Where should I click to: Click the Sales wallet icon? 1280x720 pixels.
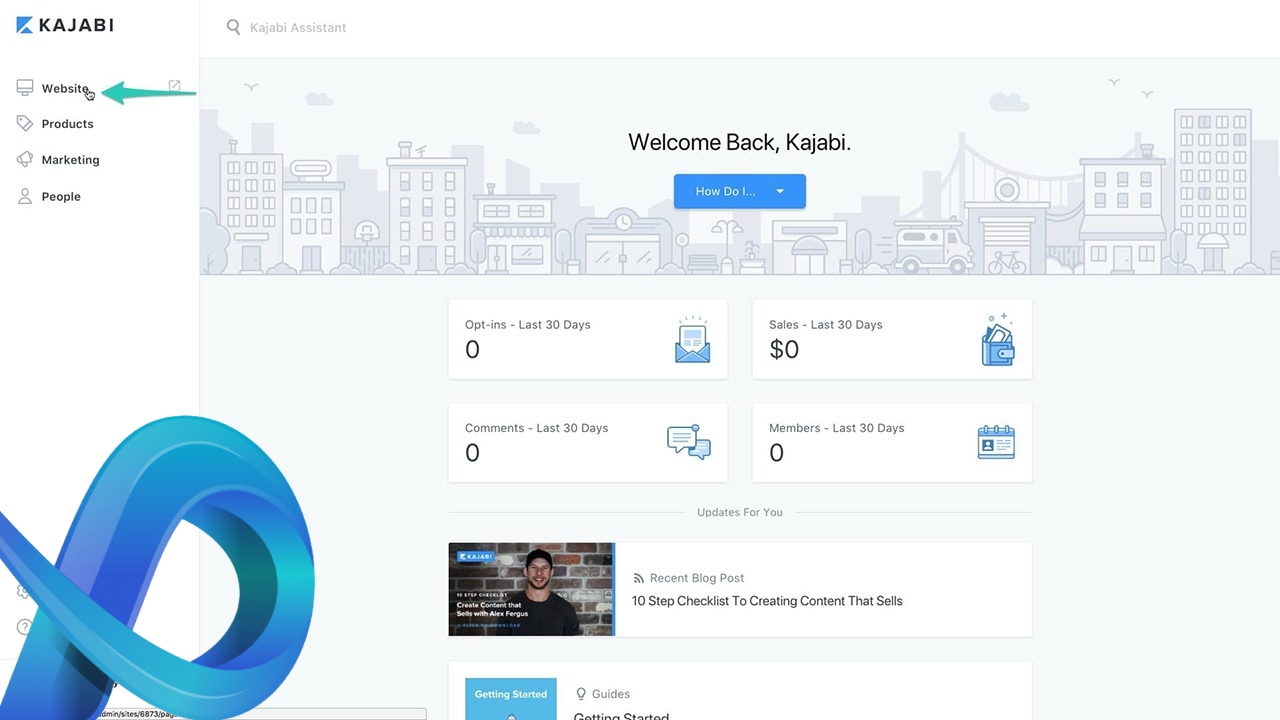(x=998, y=339)
